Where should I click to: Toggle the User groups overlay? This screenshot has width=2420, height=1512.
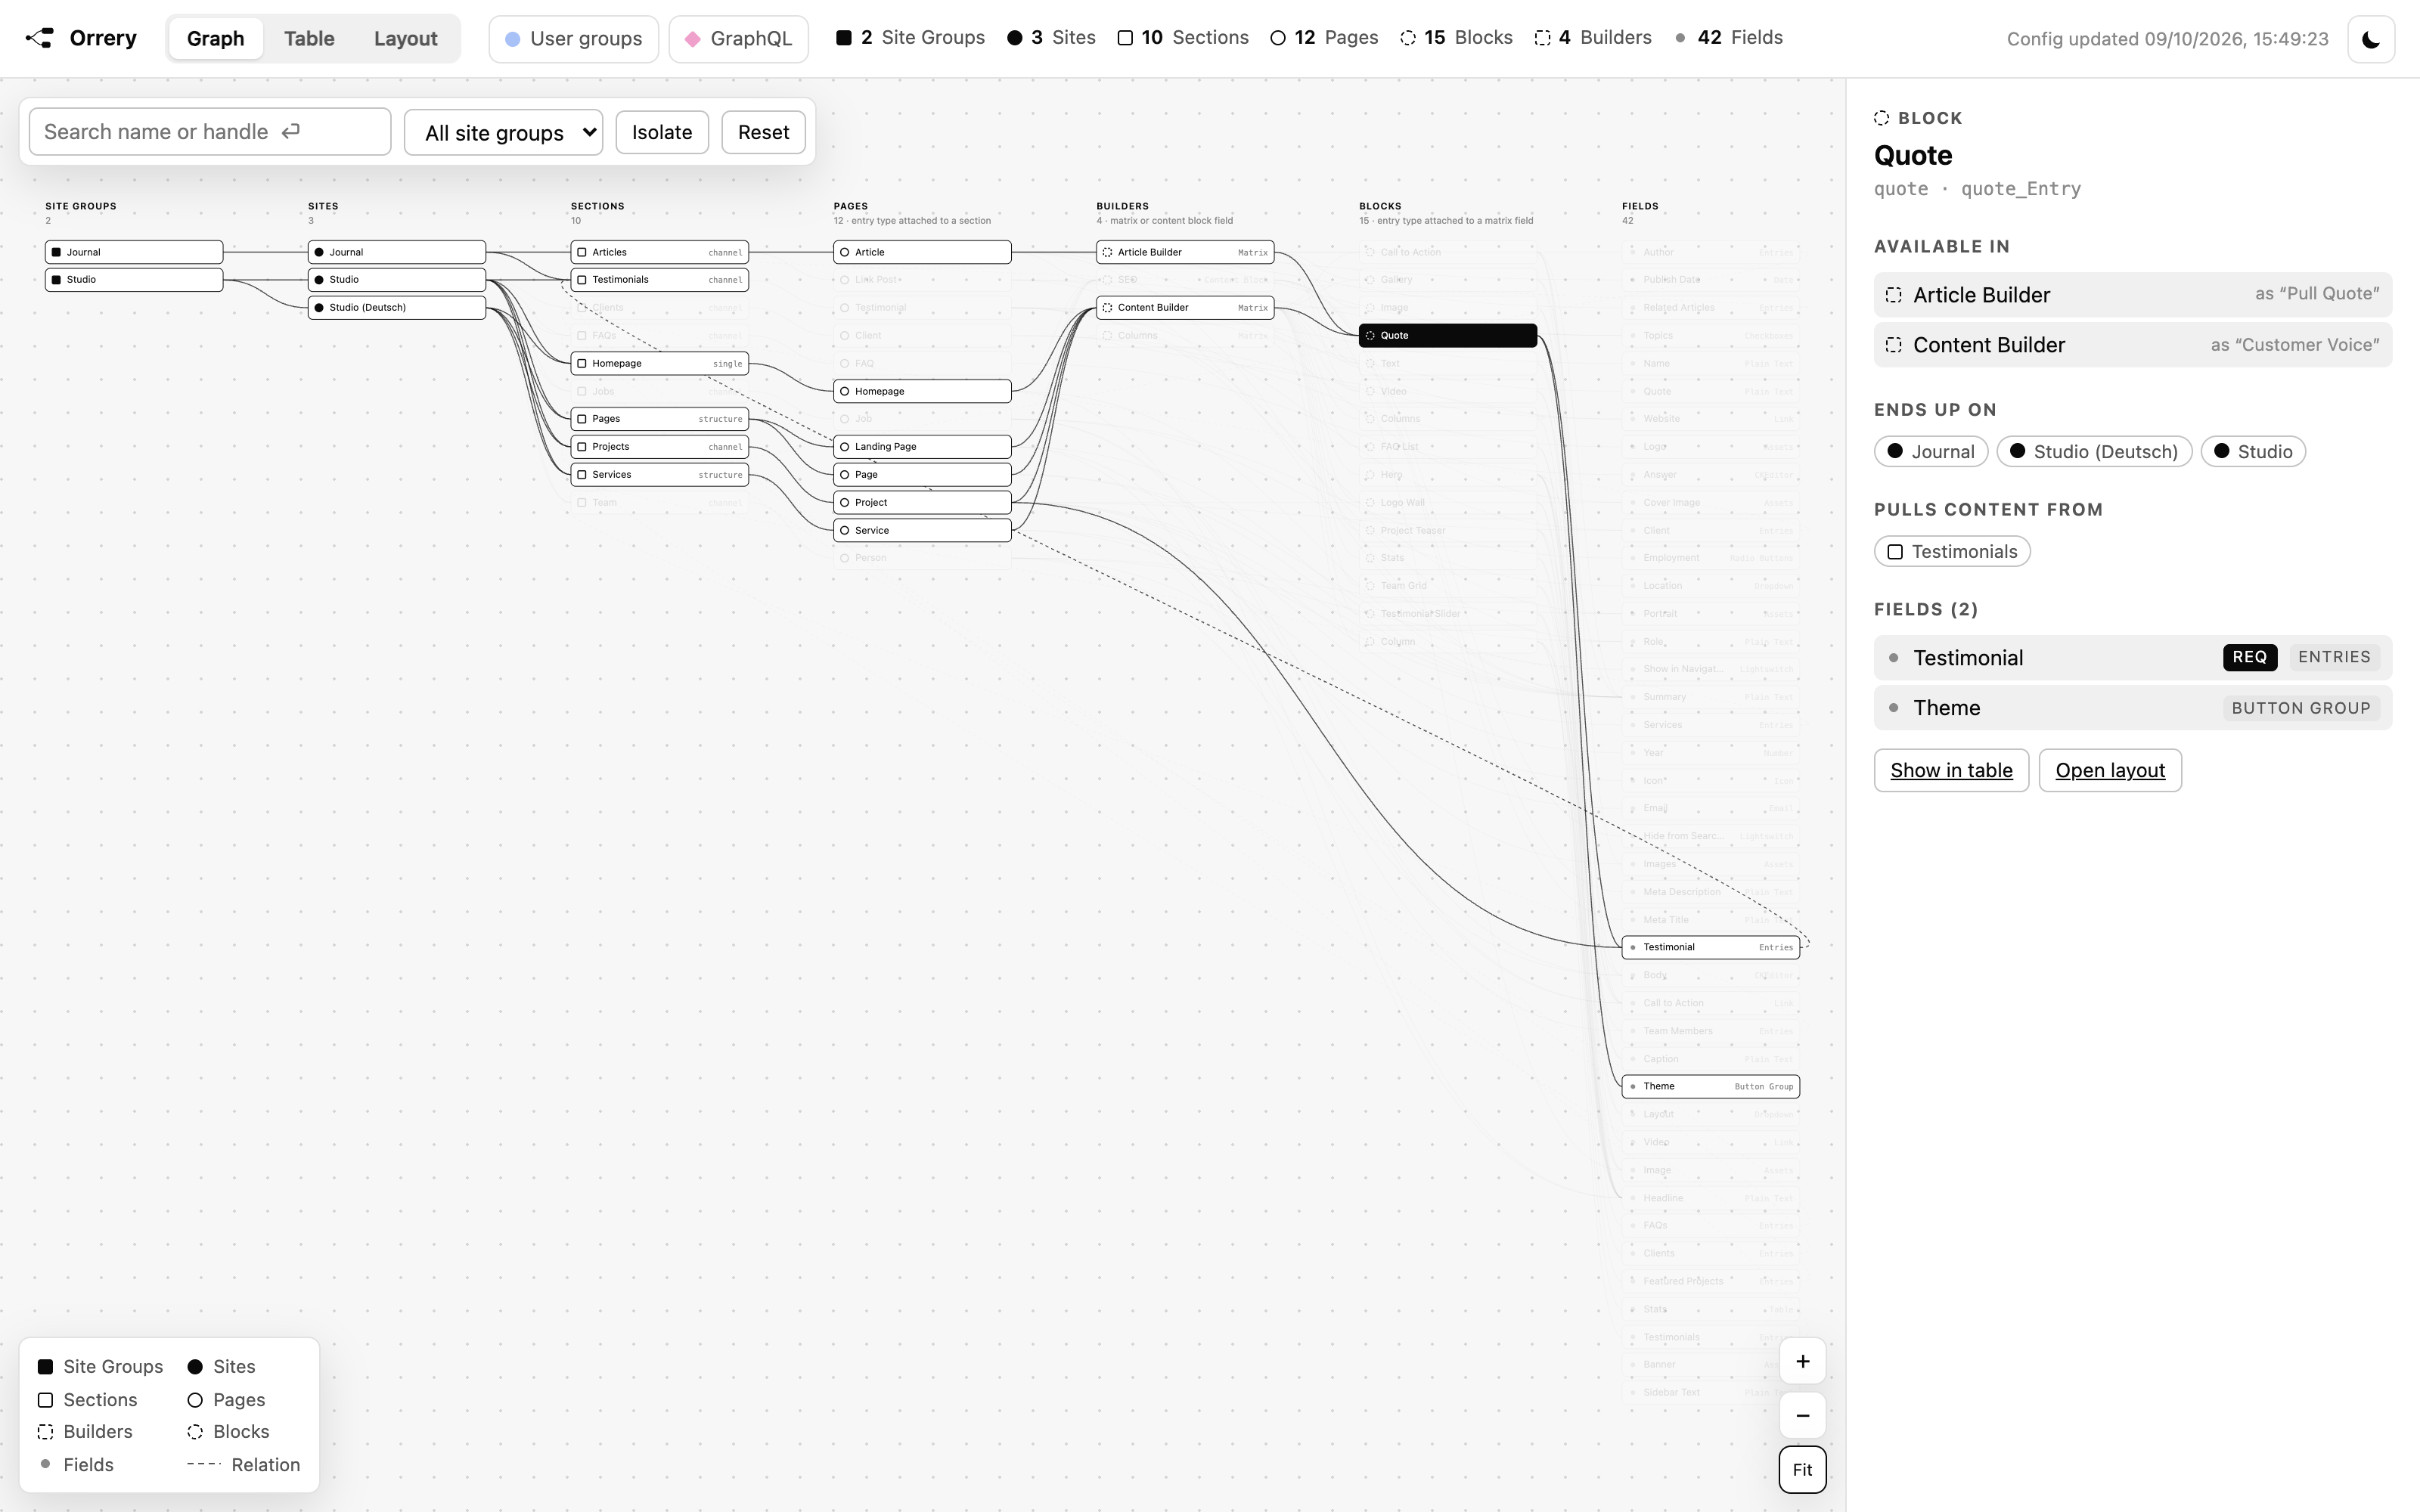tap(574, 39)
